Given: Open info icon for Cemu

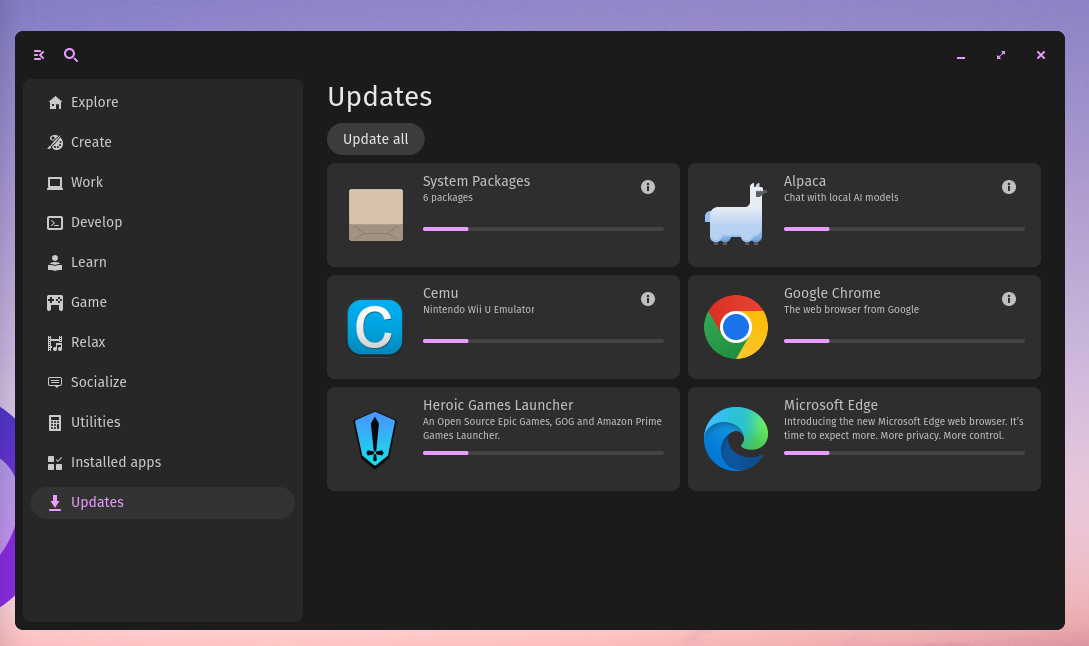Looking at the screenshot, I should tap(648, 299).
